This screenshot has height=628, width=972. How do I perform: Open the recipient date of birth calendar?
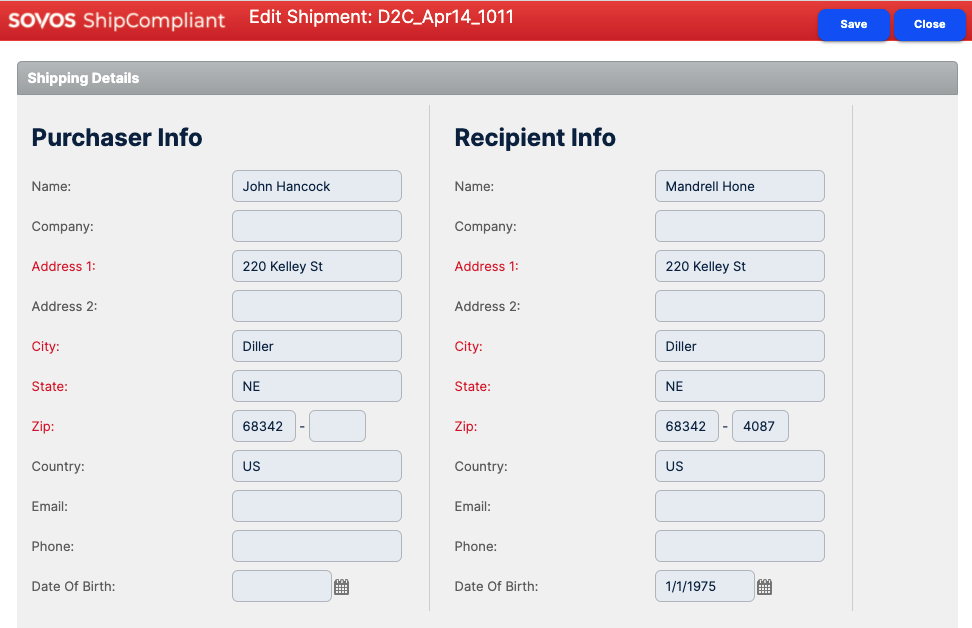764,587
